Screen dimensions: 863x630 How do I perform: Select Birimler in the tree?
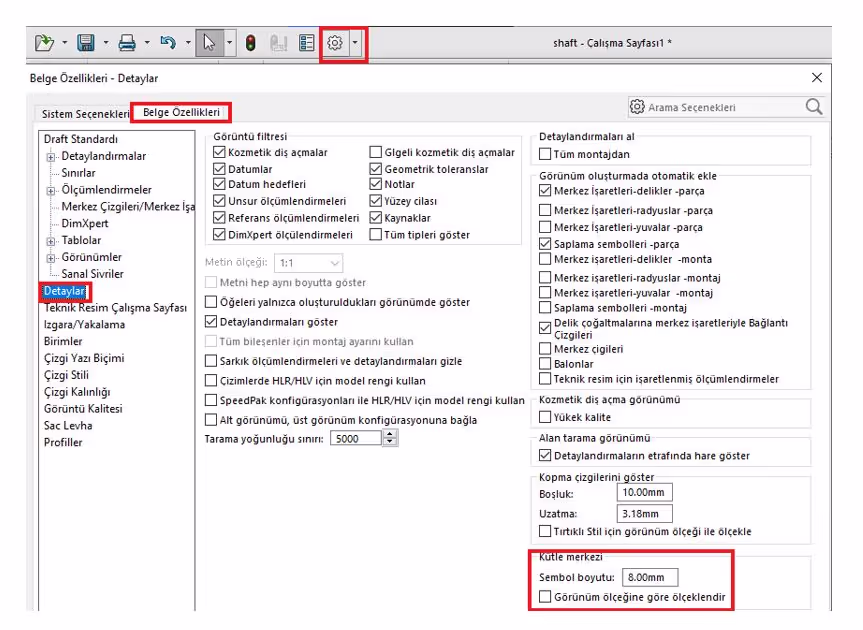tap(63, 341)
